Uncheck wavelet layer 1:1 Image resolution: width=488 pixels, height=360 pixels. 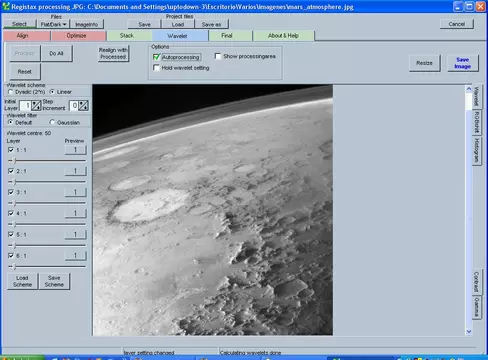(x=11, y=150)
